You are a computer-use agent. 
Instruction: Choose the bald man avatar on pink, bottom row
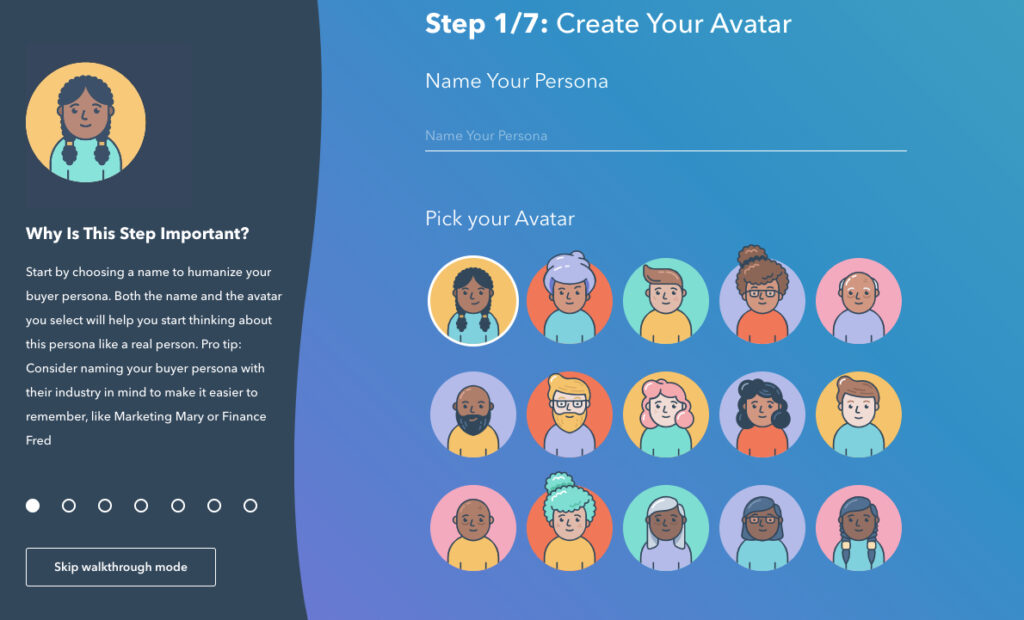[x=473, y=528]
